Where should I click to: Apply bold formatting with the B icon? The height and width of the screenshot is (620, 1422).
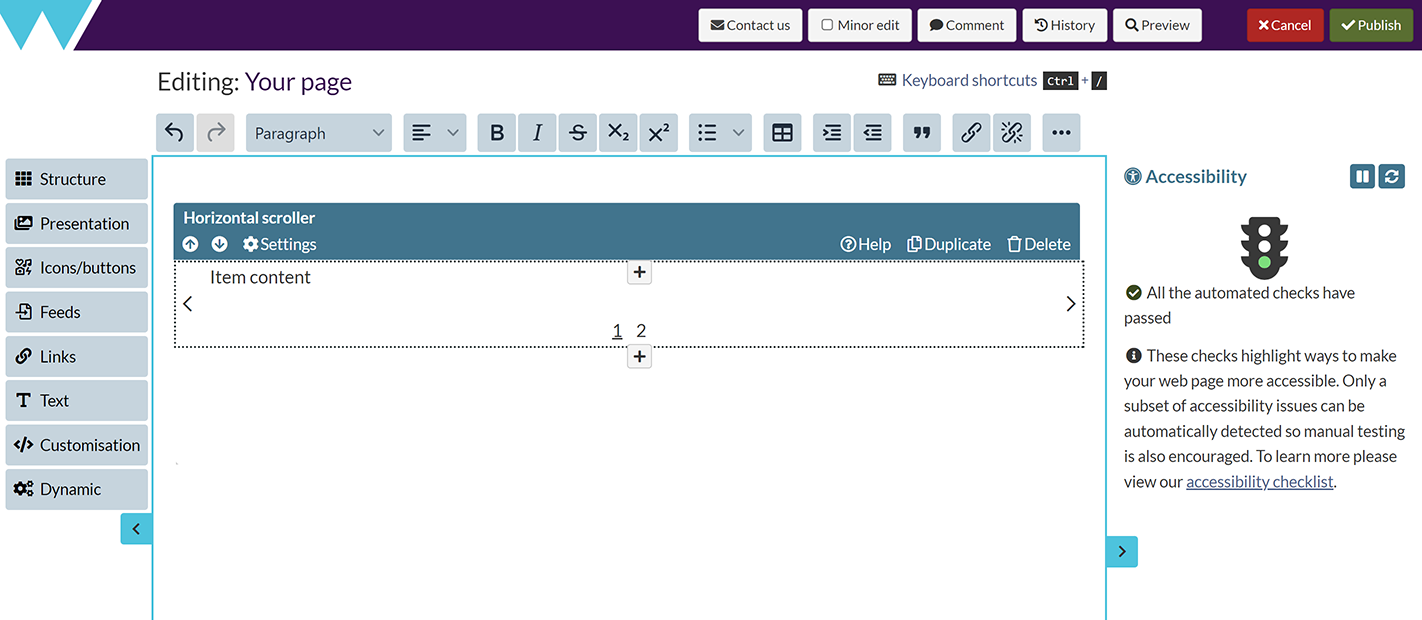point(496,132)
